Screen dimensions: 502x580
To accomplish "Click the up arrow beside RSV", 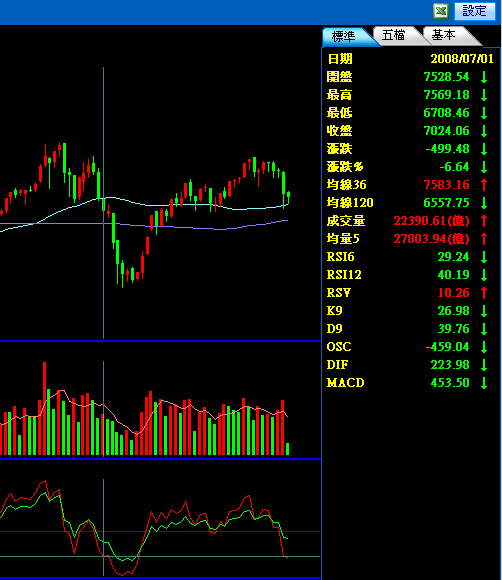I will pyautogui.click(x=484, y=293).
